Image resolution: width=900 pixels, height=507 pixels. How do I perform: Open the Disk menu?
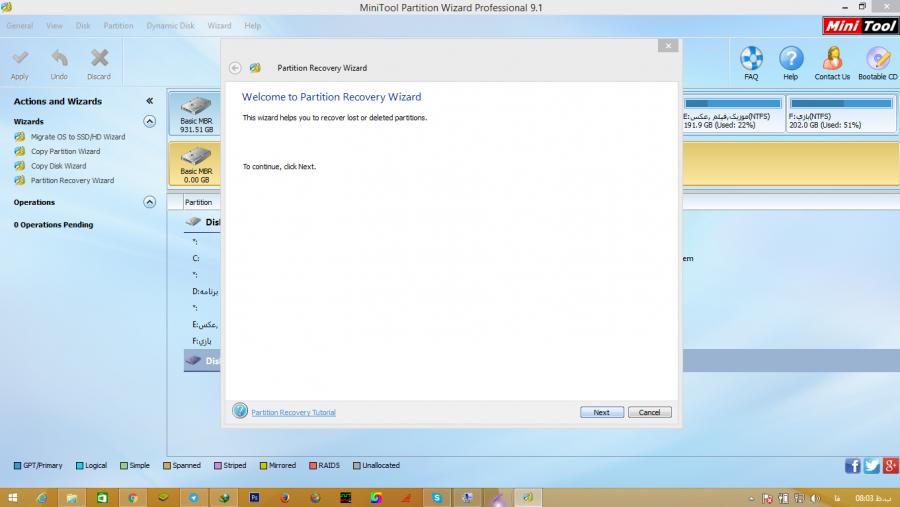point(83,26)
